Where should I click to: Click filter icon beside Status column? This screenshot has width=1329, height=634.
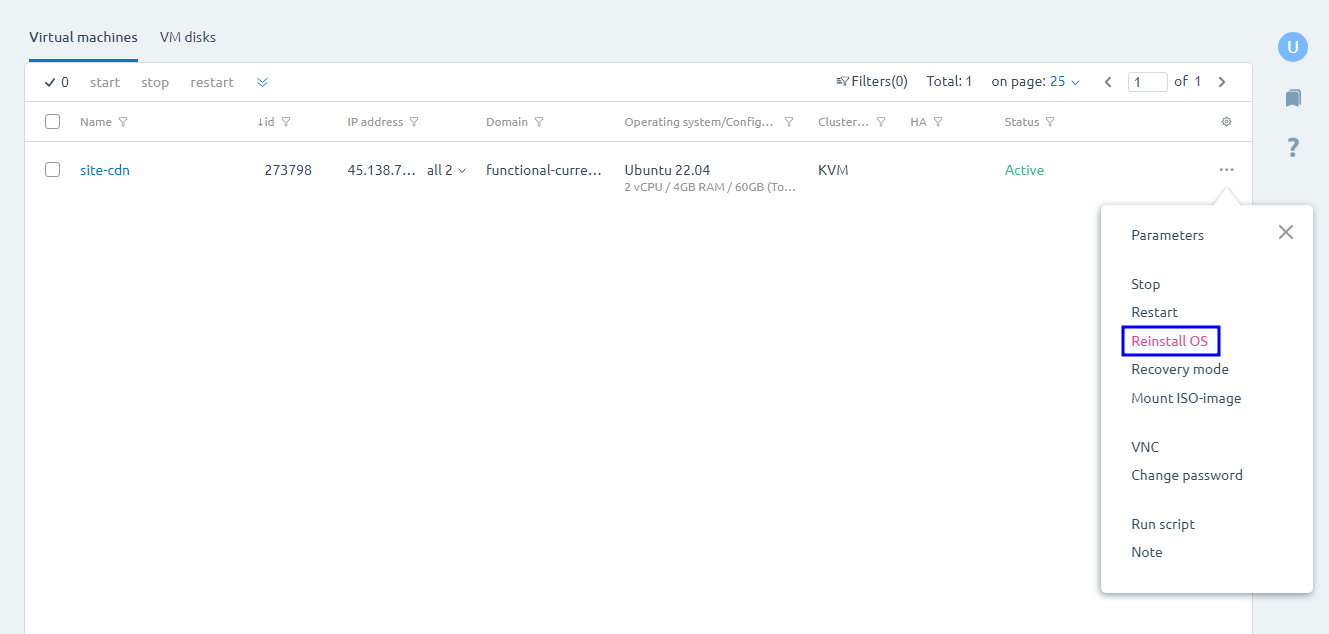pyautogui.click(x=1050, y=122)
